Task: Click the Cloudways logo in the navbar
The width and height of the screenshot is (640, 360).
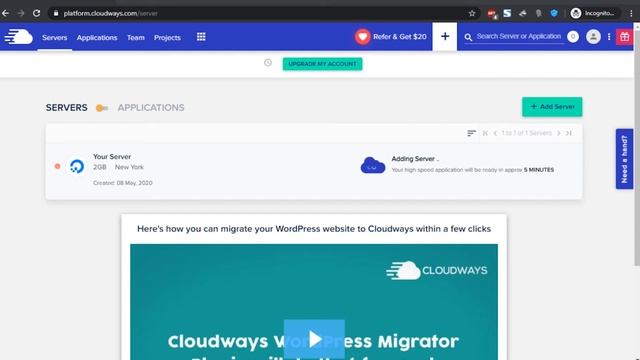Action: [18, 37]
